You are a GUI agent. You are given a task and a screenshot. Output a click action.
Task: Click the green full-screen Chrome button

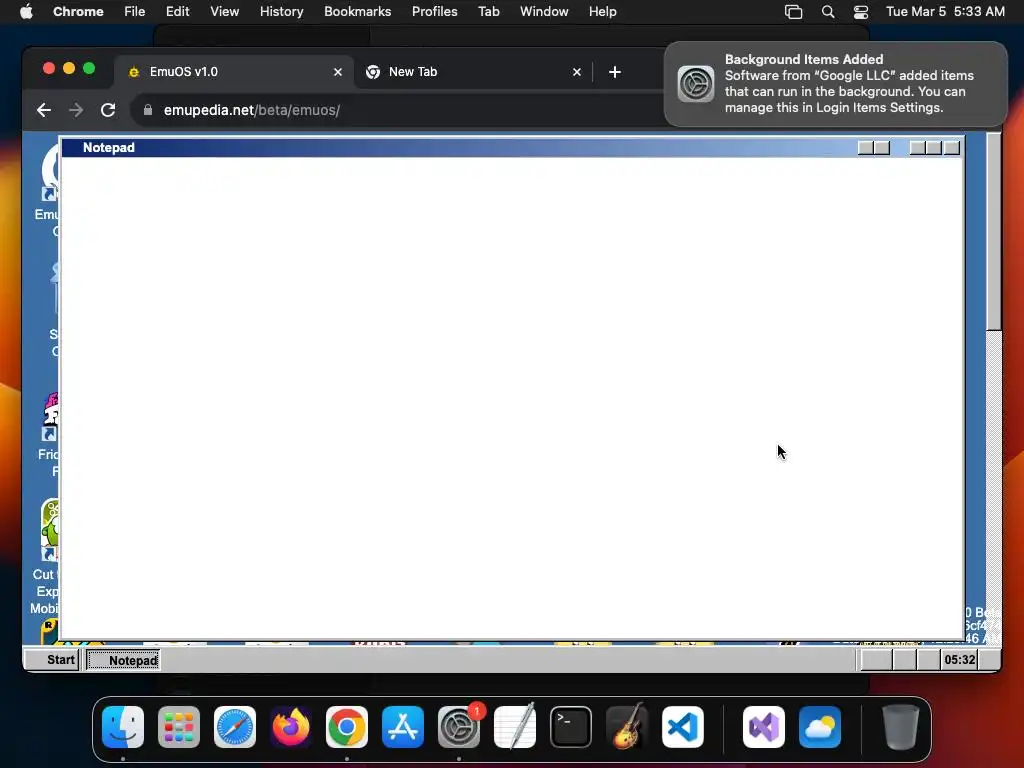[x=89, y=69]
